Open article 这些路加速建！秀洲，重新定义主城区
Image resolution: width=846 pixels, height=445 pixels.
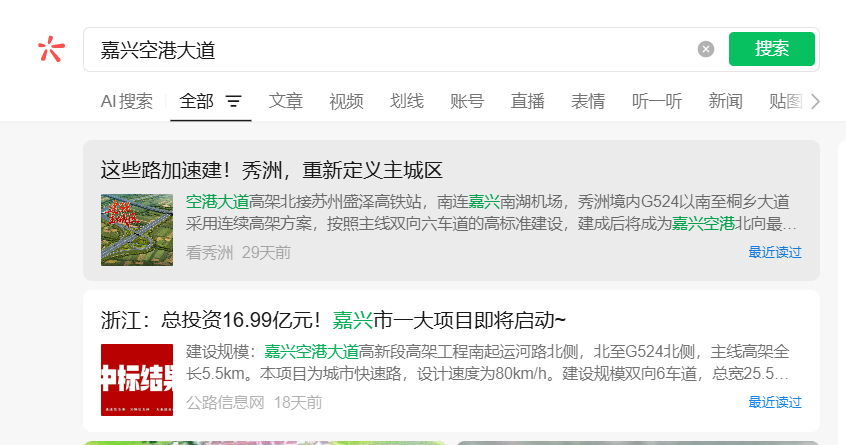coord(271,170)
